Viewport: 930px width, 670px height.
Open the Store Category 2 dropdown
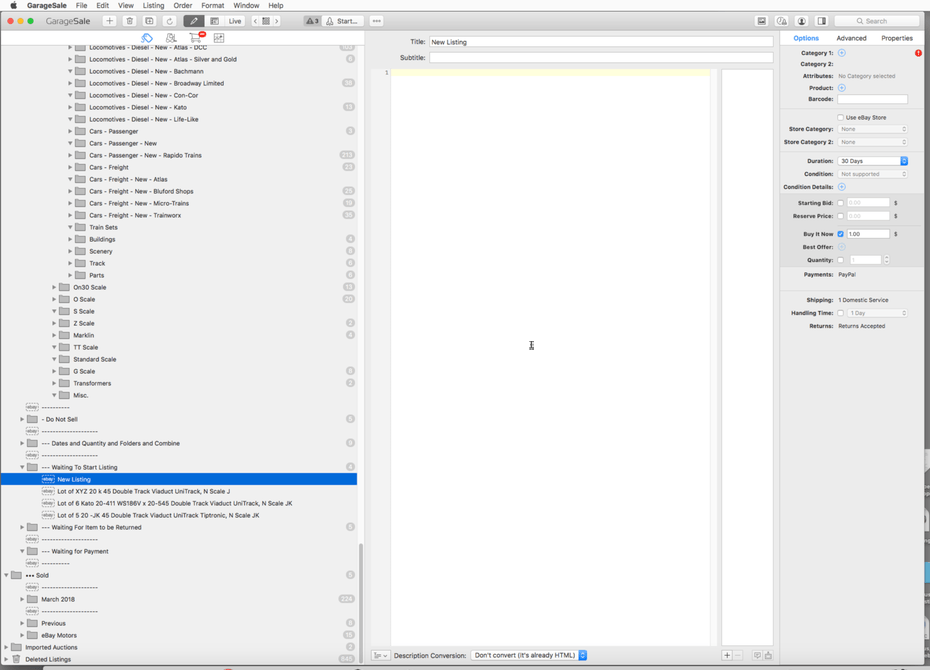point(872,142)
